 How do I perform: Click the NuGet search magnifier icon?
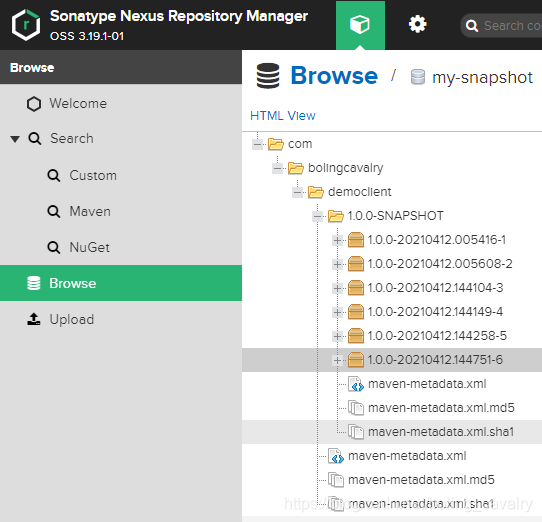pyautogui.click(x=54, y=247)
